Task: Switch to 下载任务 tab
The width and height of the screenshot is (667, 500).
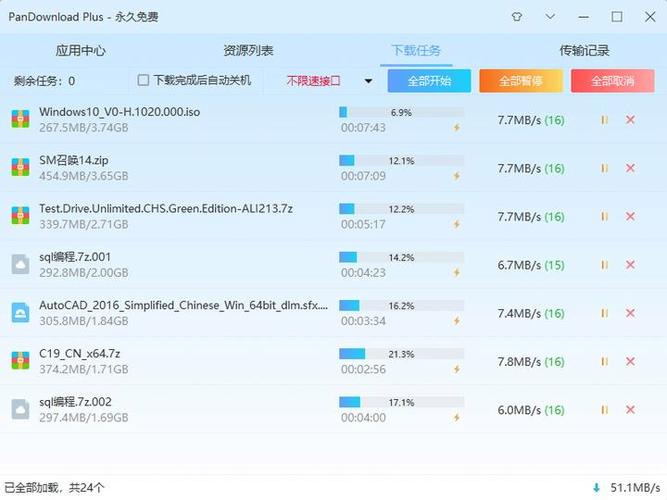Action: [x=416, y=51]
